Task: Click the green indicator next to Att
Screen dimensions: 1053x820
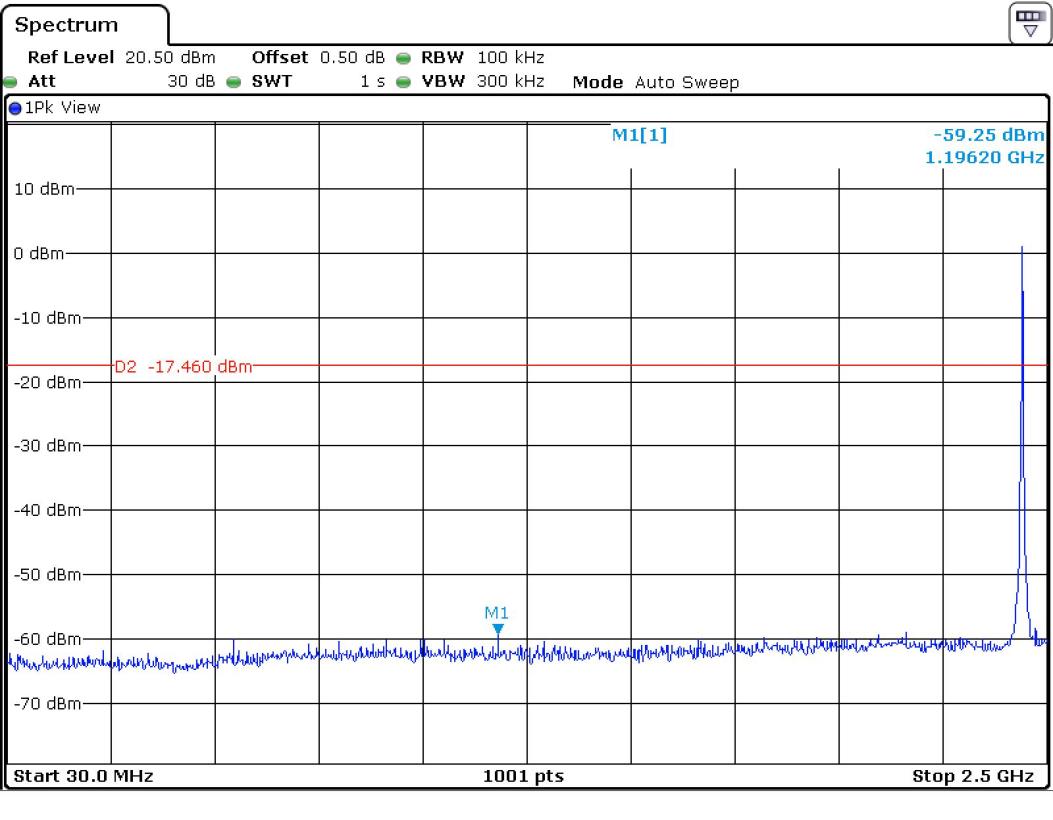Action: click(10, 83)
